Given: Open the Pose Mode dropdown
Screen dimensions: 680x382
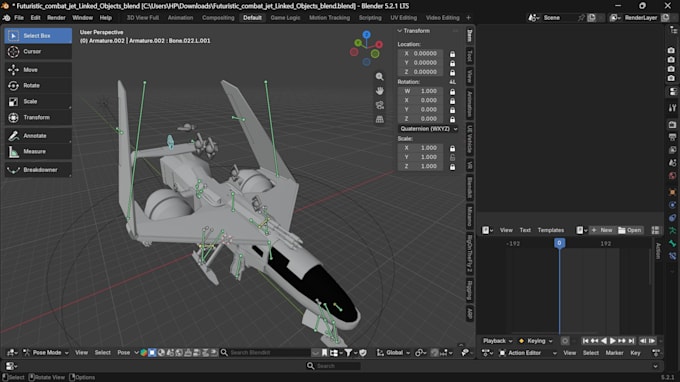Looking at the screenshot, I should [x=46, y=353].
